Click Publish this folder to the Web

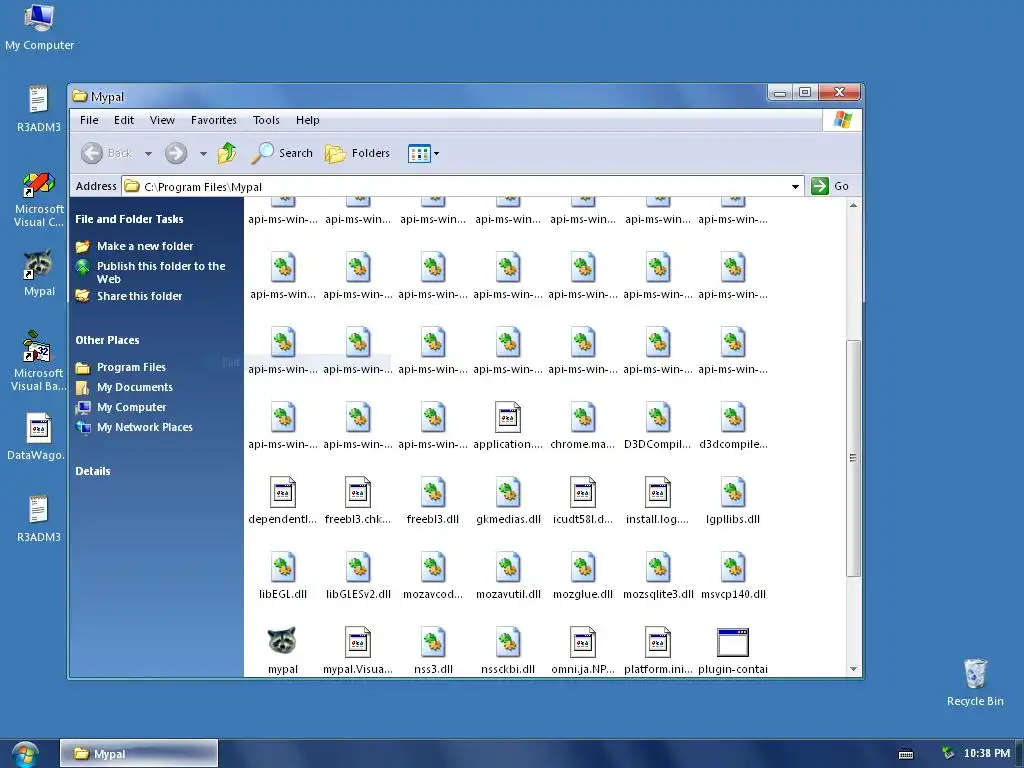161,272
